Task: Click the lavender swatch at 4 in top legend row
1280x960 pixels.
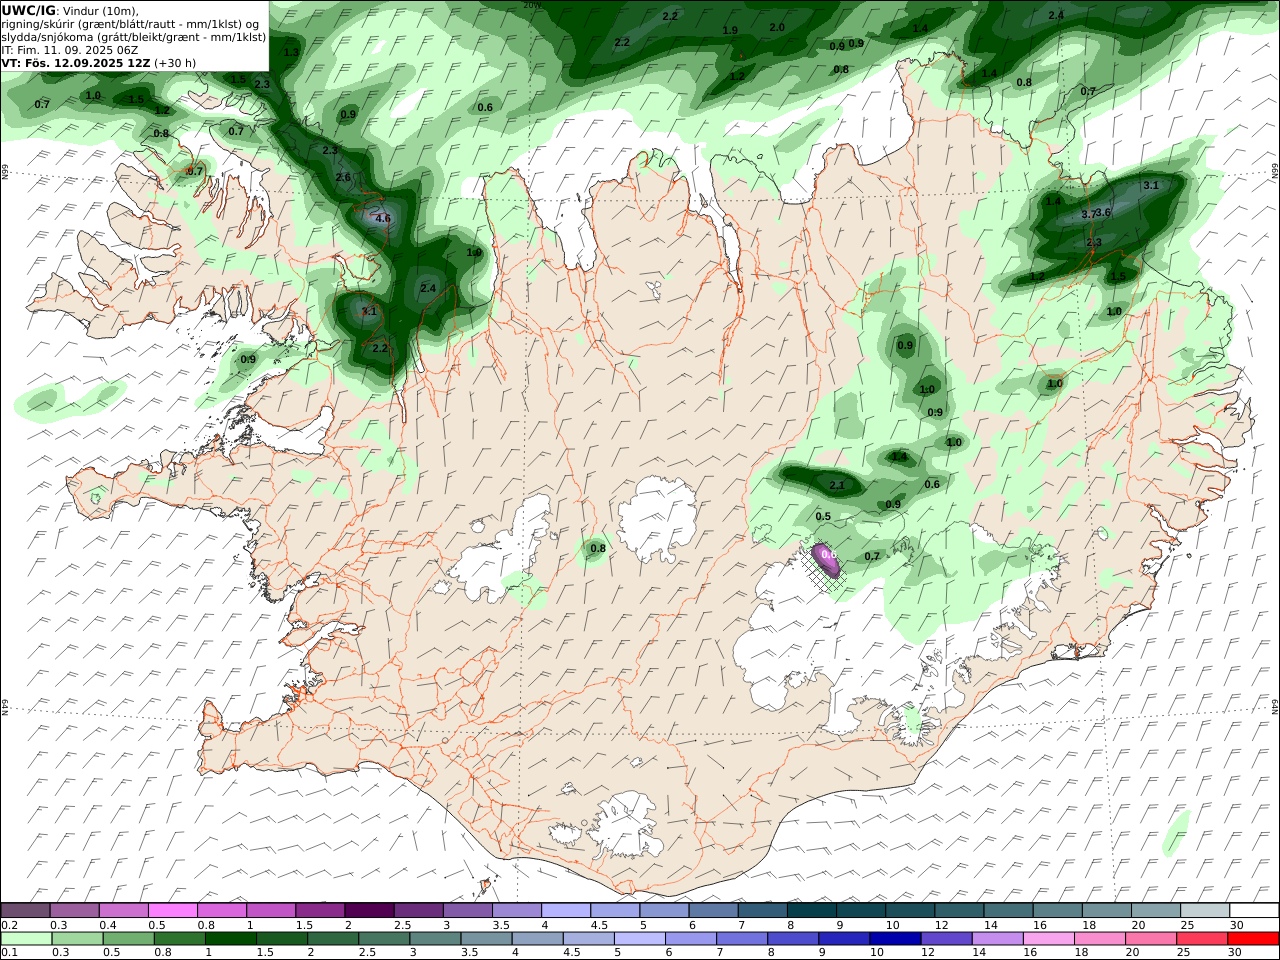Action: coord(564,910)
